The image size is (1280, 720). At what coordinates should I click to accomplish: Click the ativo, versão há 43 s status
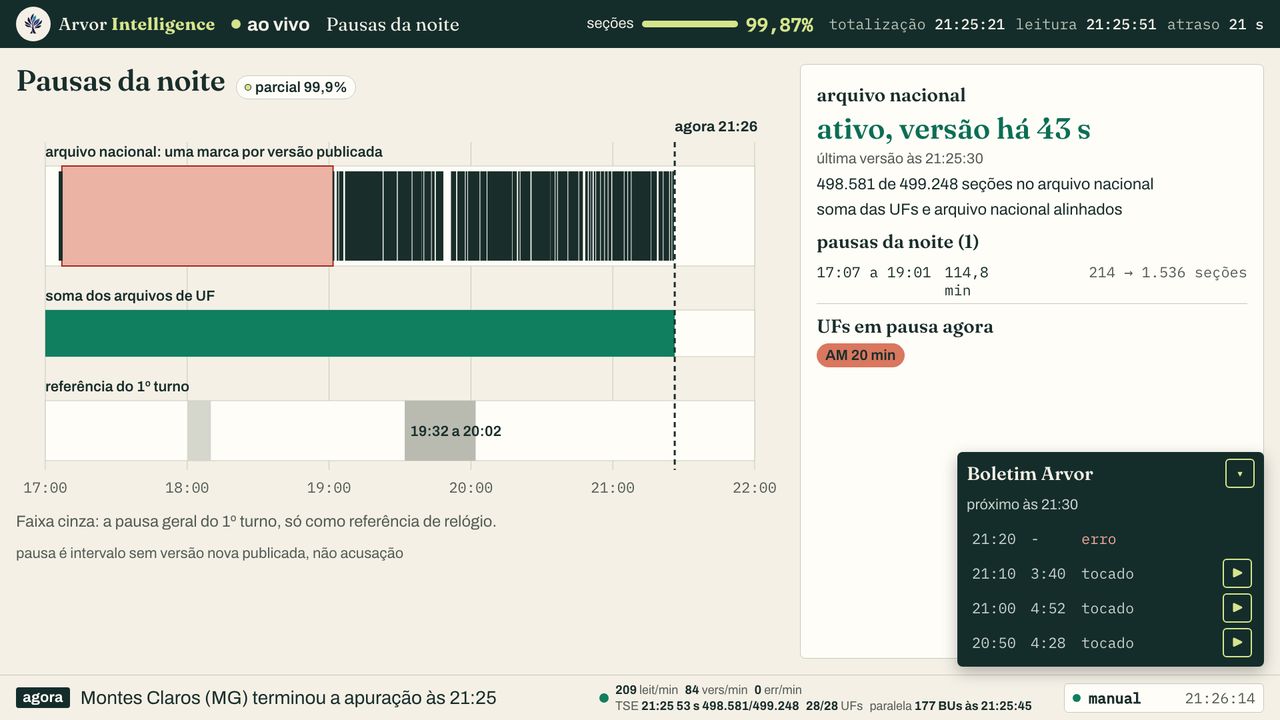click(x=953, y=129)
